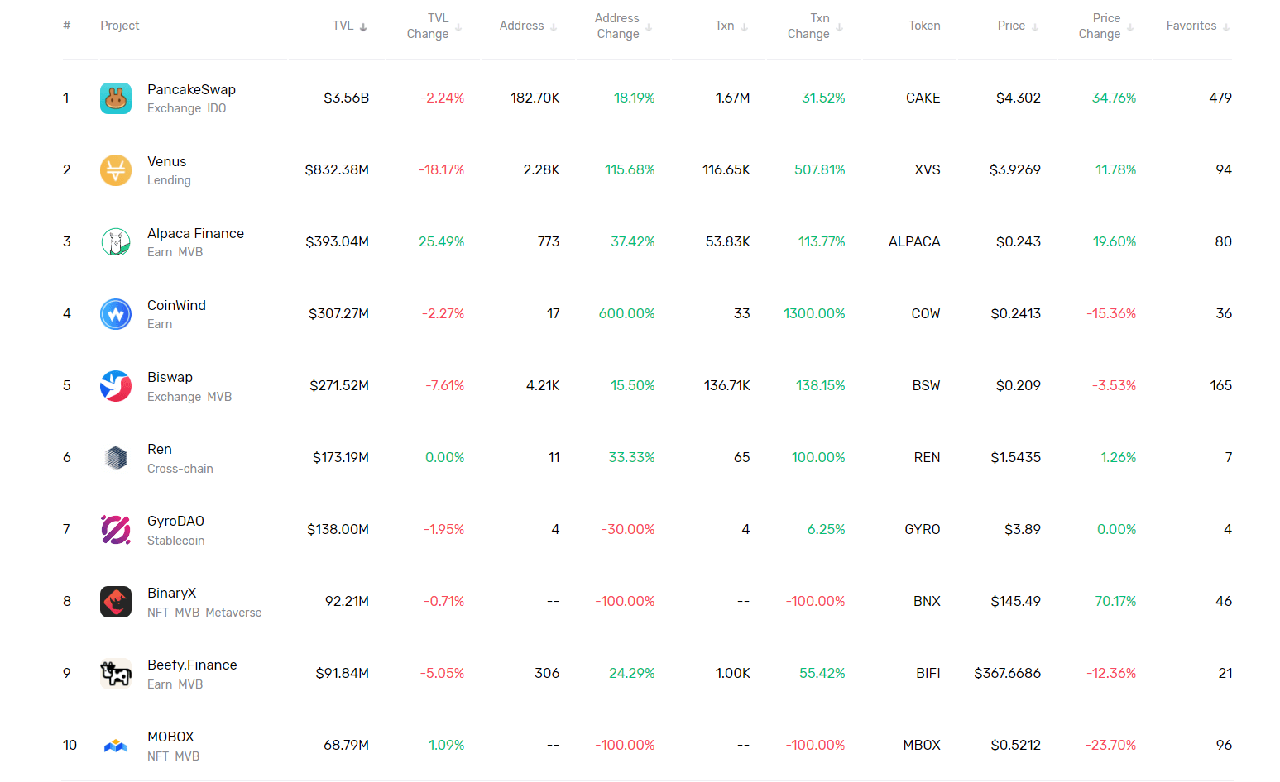Open the GyroDAO project link
Image resolution: width=1280 pixels, height=782 pixels.
(x=176, y=521)
